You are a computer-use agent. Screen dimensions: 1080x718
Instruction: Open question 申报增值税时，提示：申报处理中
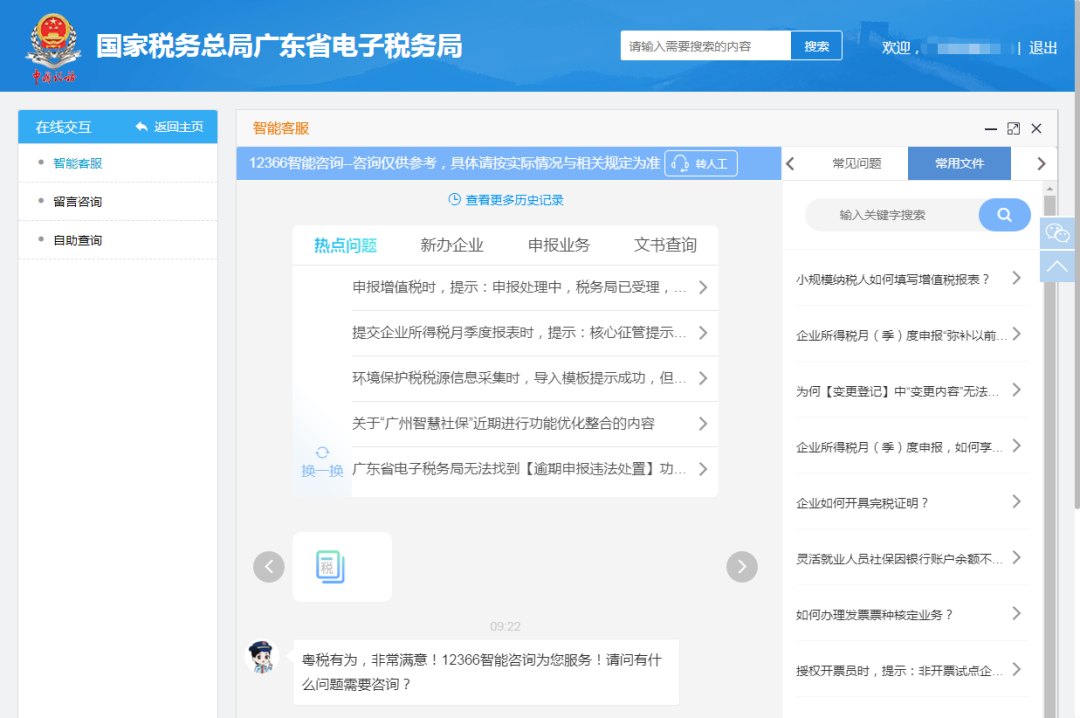click(x=519, y=287)
